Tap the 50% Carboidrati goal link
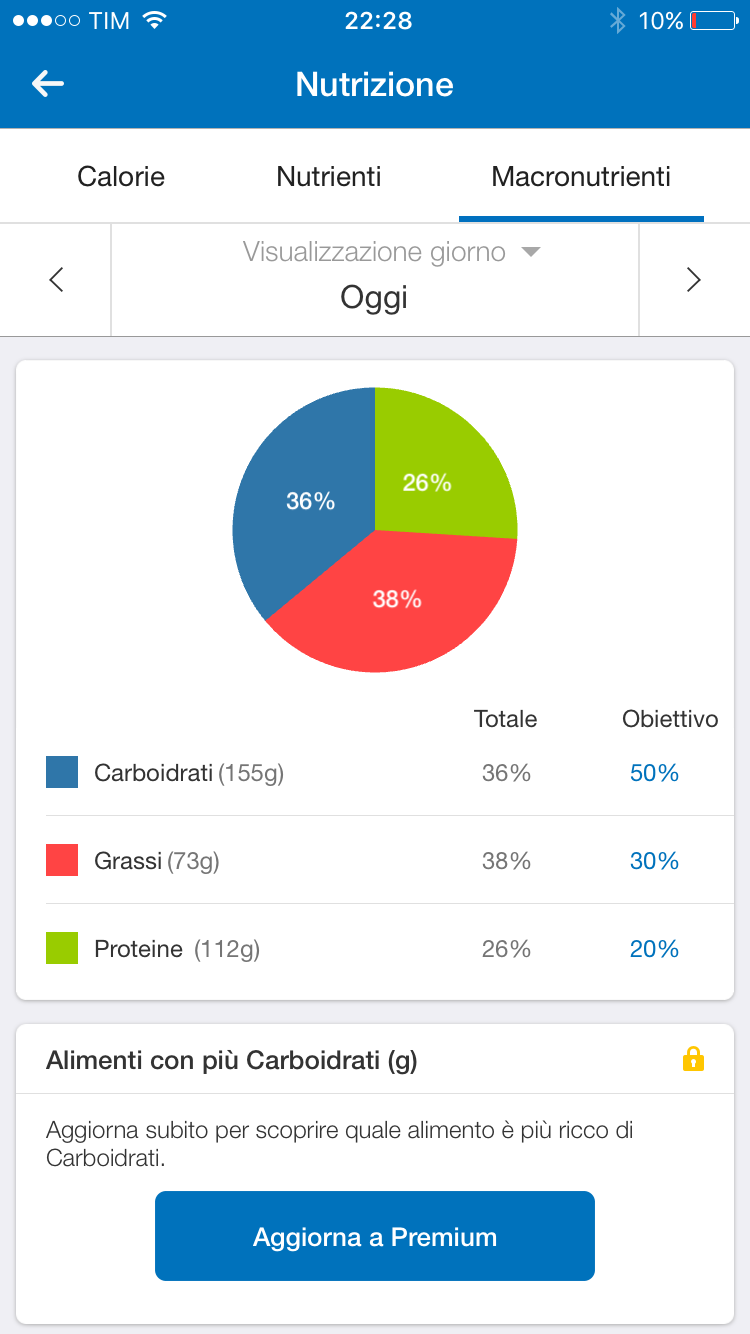 pyautogui.click(x=654, y=773)
